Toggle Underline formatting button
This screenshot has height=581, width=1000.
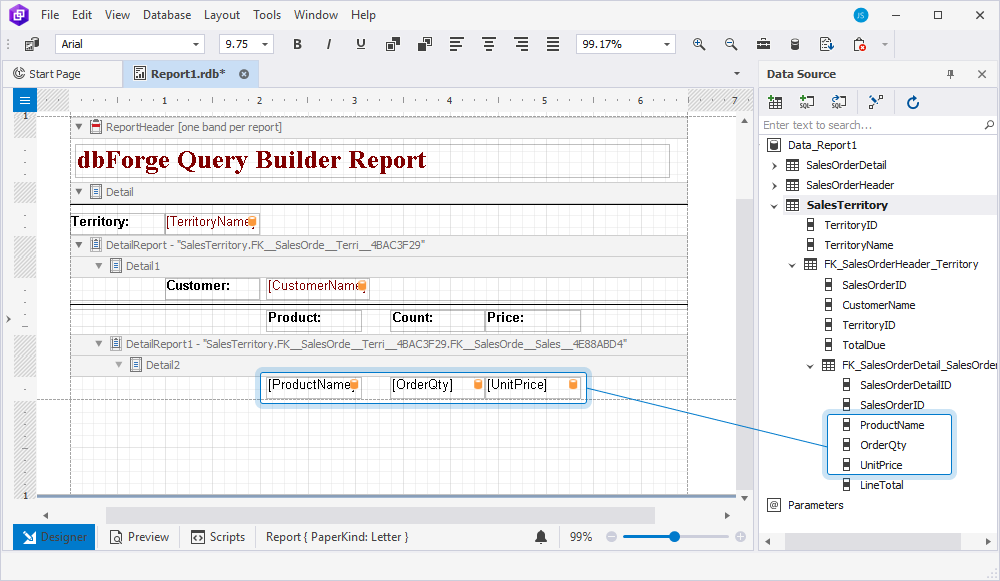pos(360,44)
